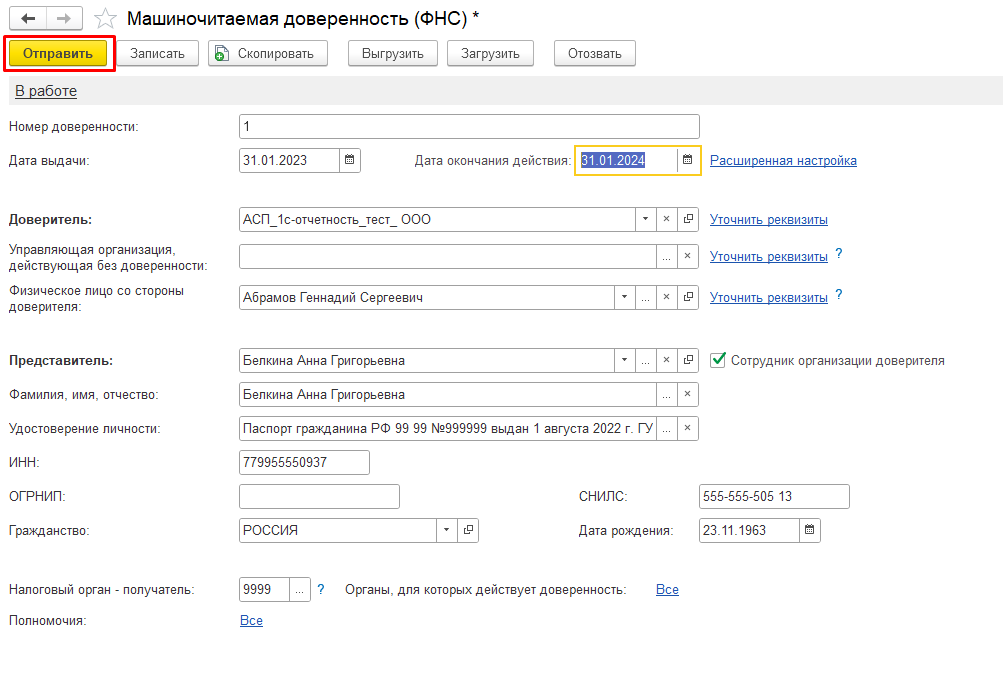1003x696 pixels.
Task: Open selection dots for Управляющая организация
Action: pos(667,256)
